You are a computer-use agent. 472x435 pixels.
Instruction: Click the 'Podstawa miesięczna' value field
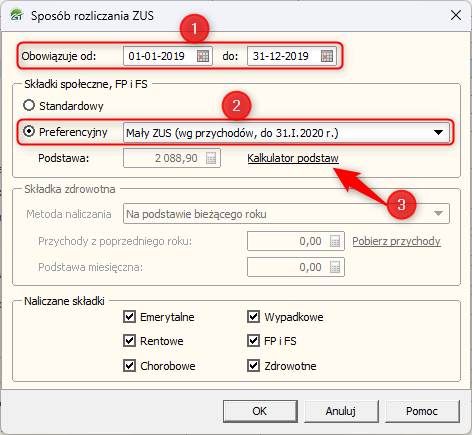coord(296,267)
